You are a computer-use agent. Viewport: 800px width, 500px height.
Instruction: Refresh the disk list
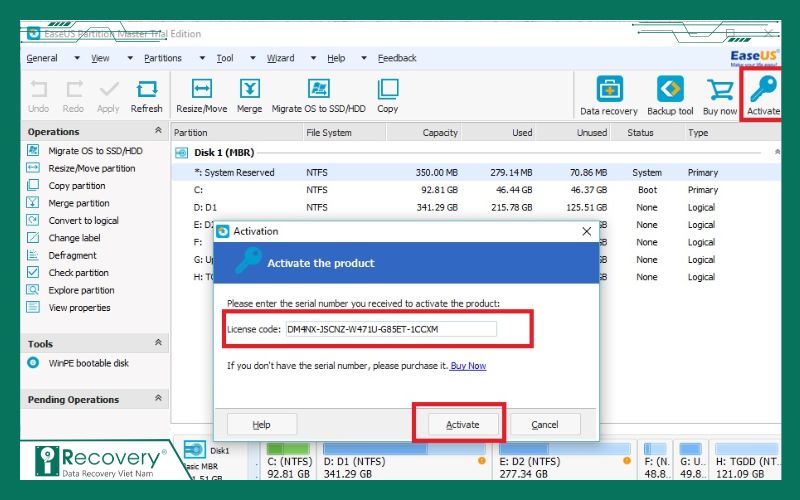click(x=146, y=96)
